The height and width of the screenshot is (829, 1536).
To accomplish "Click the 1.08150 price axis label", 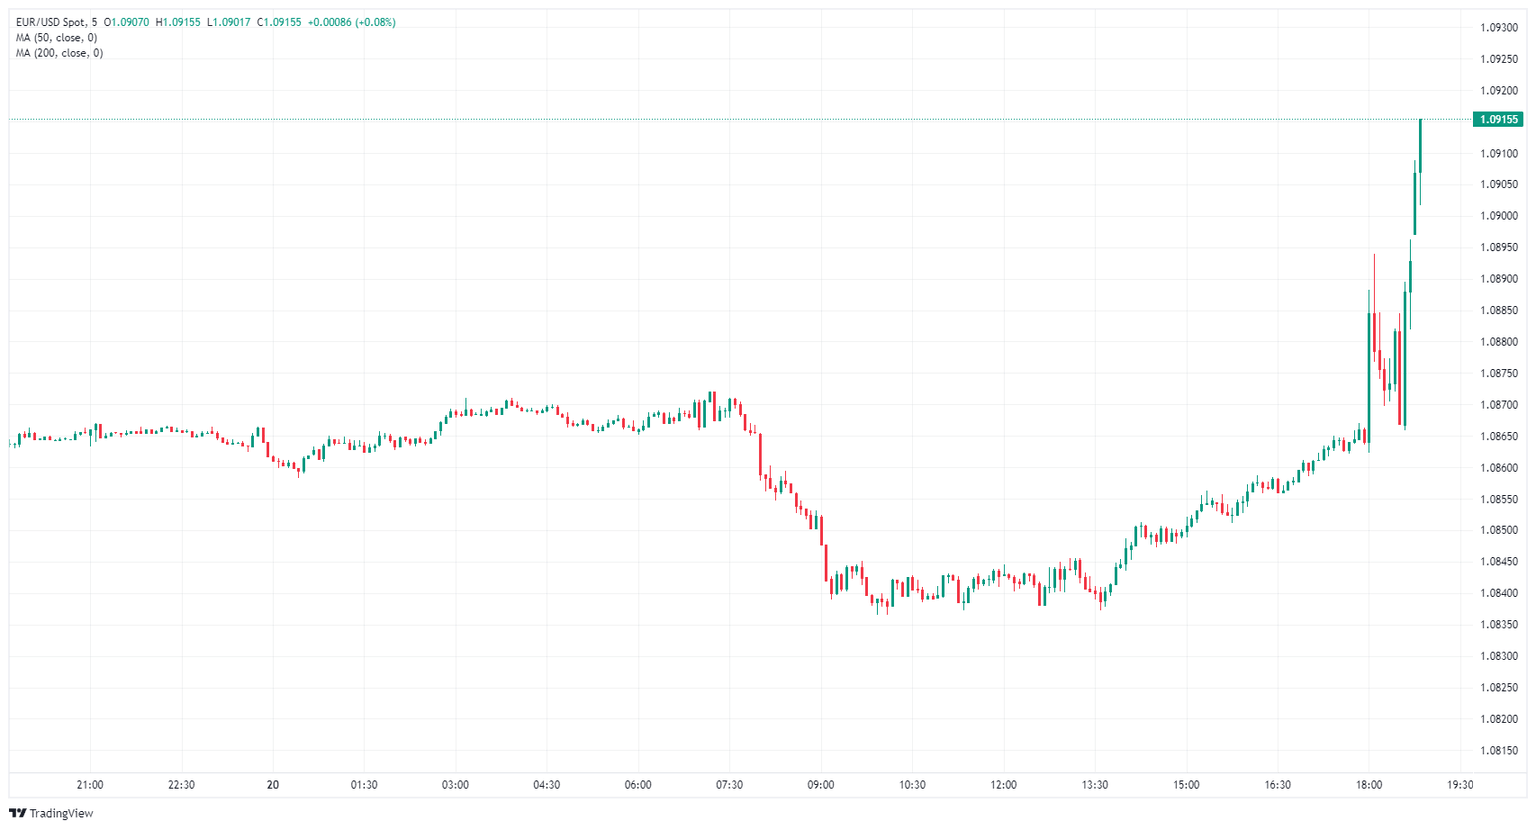I will coord(1498,750).
